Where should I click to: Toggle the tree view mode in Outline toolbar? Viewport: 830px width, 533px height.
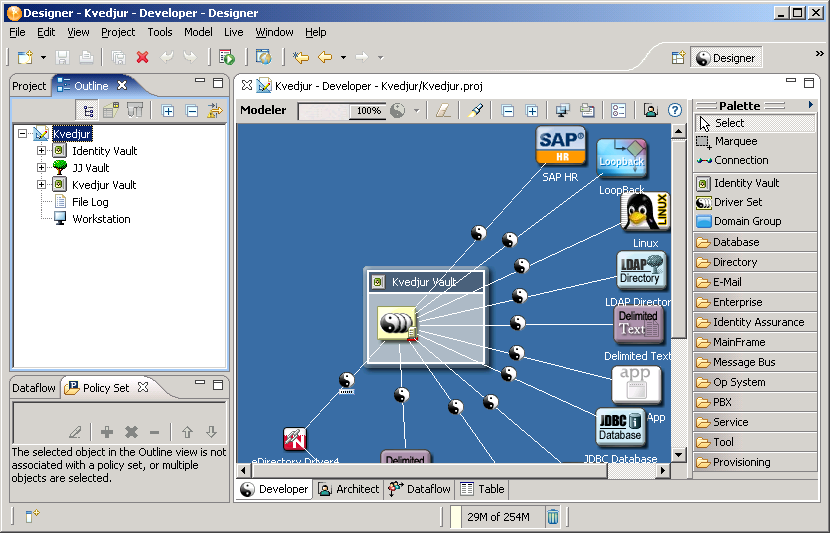88,111
